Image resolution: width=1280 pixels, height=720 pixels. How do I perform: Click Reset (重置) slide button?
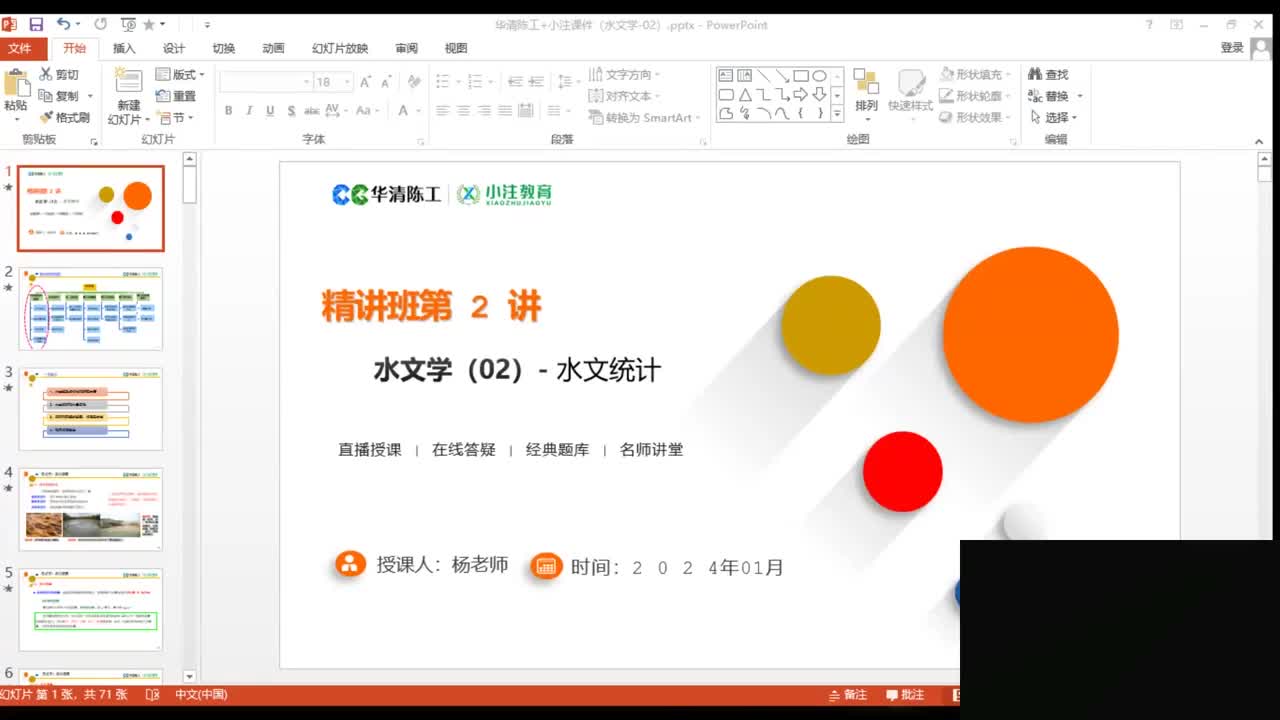click(x=176, y=96)
